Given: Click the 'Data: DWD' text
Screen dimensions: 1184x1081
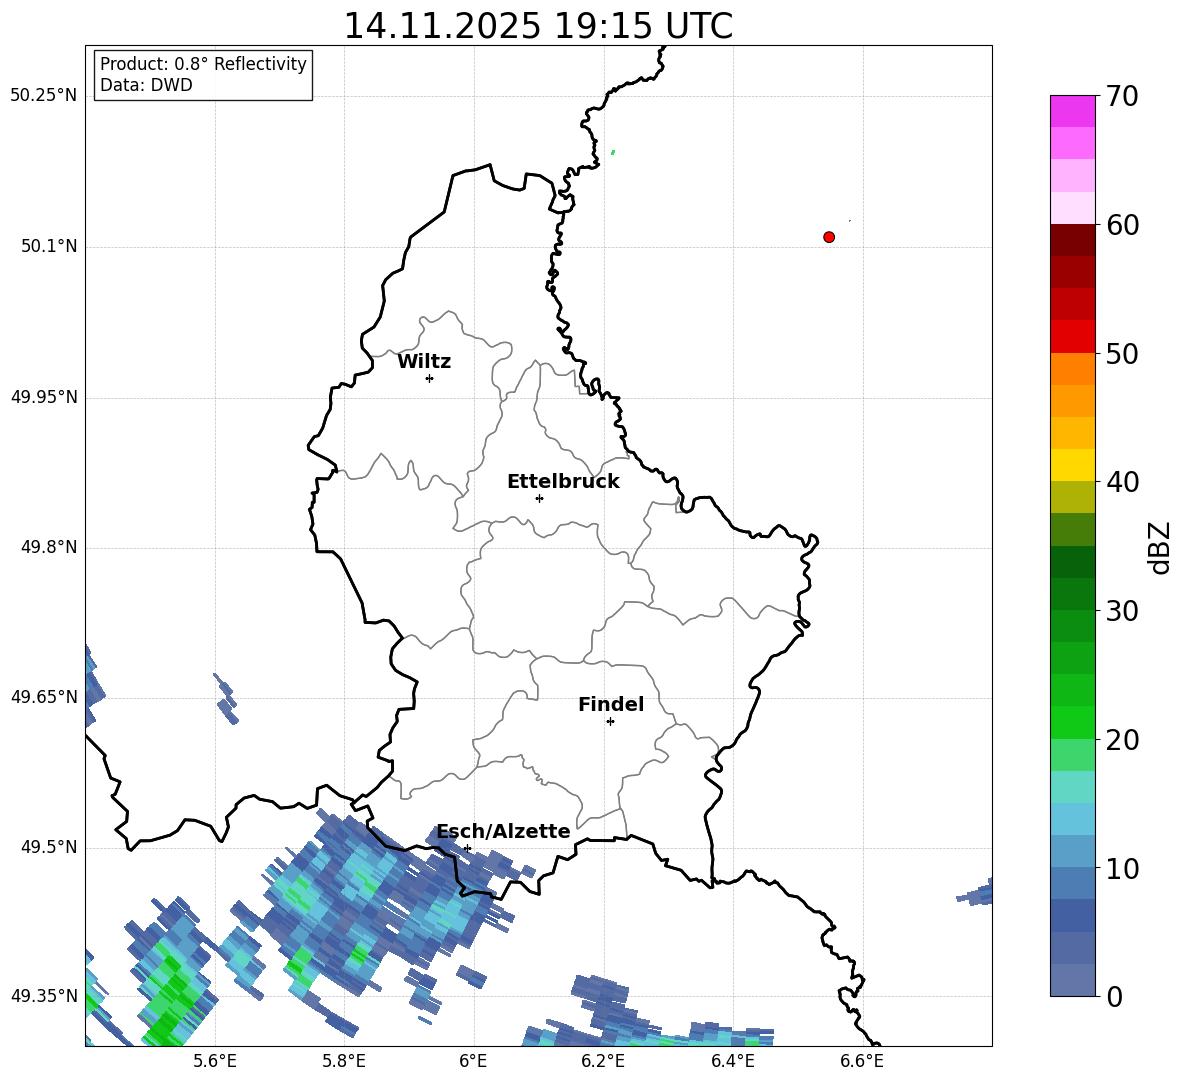Looking at the screenshot, I should coord(146,85).
